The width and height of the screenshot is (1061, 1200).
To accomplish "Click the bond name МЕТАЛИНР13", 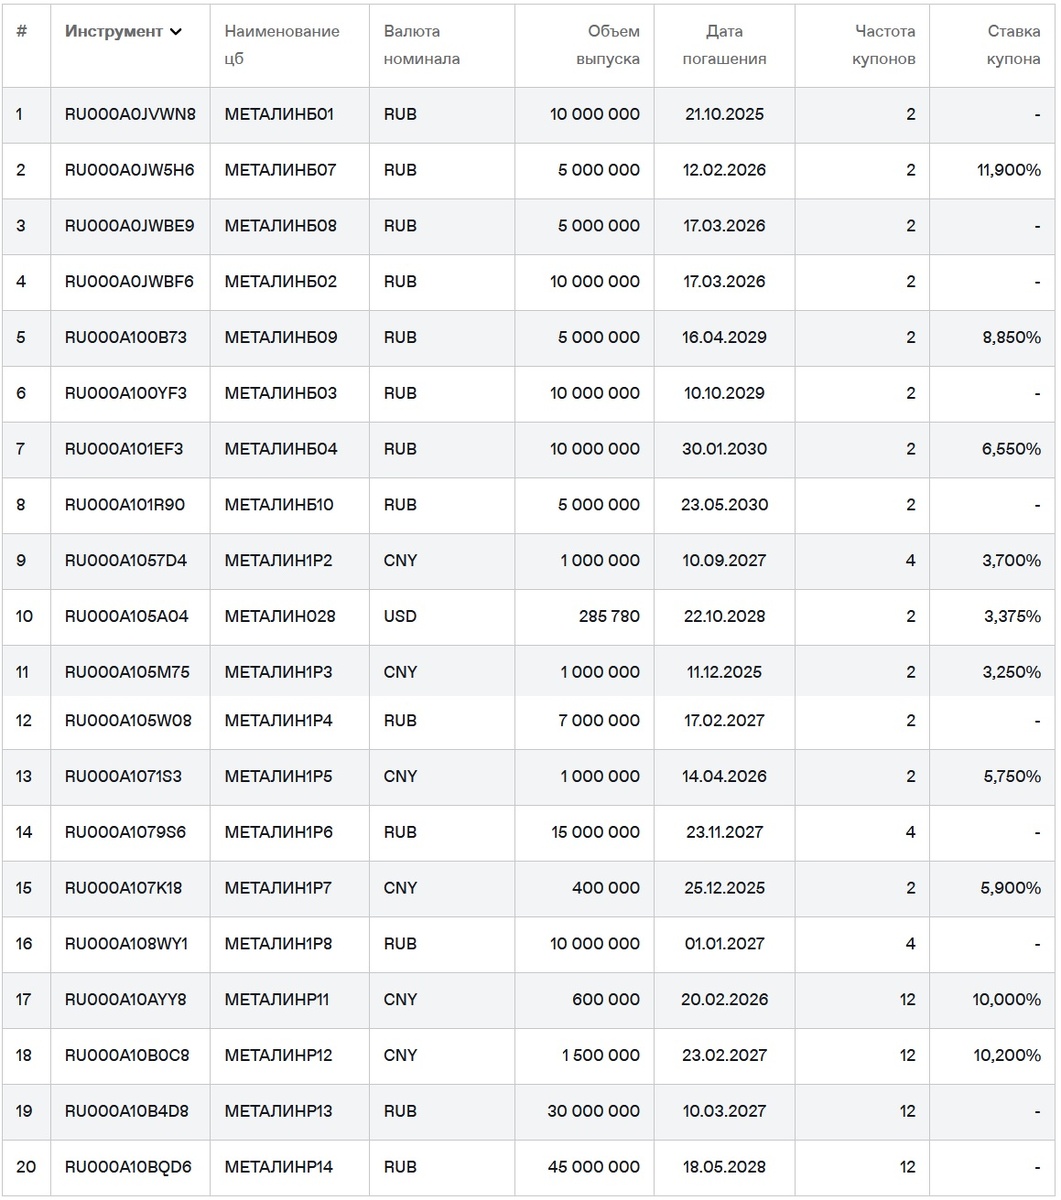I will [x=279, y=1113].
